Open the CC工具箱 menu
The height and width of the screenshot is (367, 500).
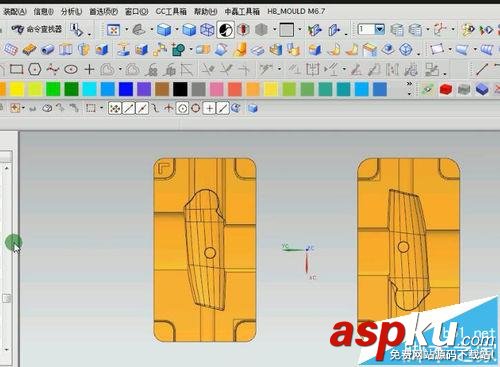pyautogui.click(x=171, y=11)
